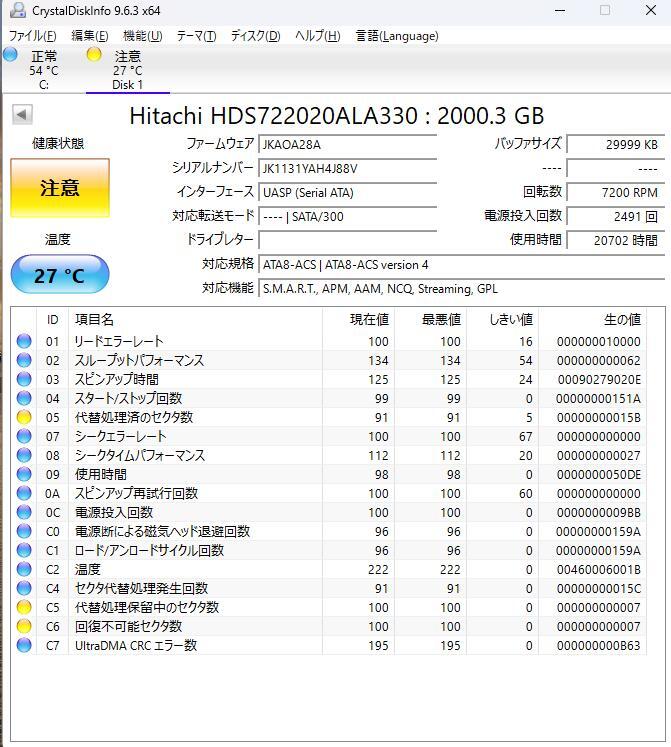This screenshot has width=671, height=747.
Task: Open the 機能(N) menu
Action: click(141, 36)
